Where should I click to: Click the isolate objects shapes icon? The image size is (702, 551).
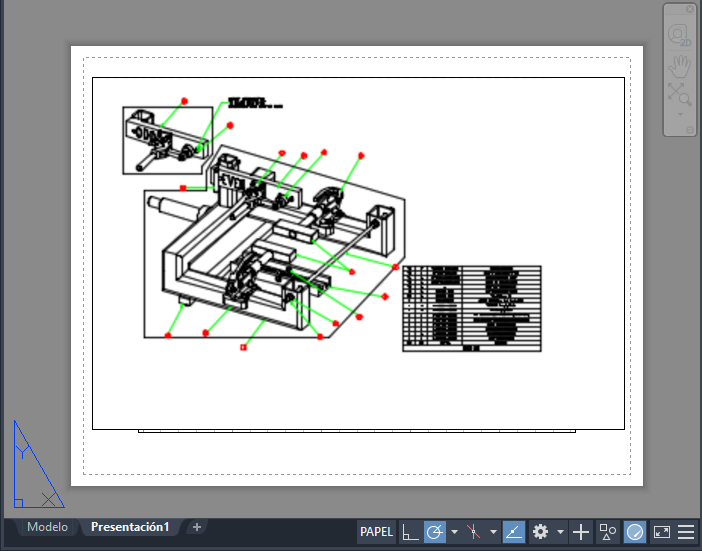(x=608, y=532)
